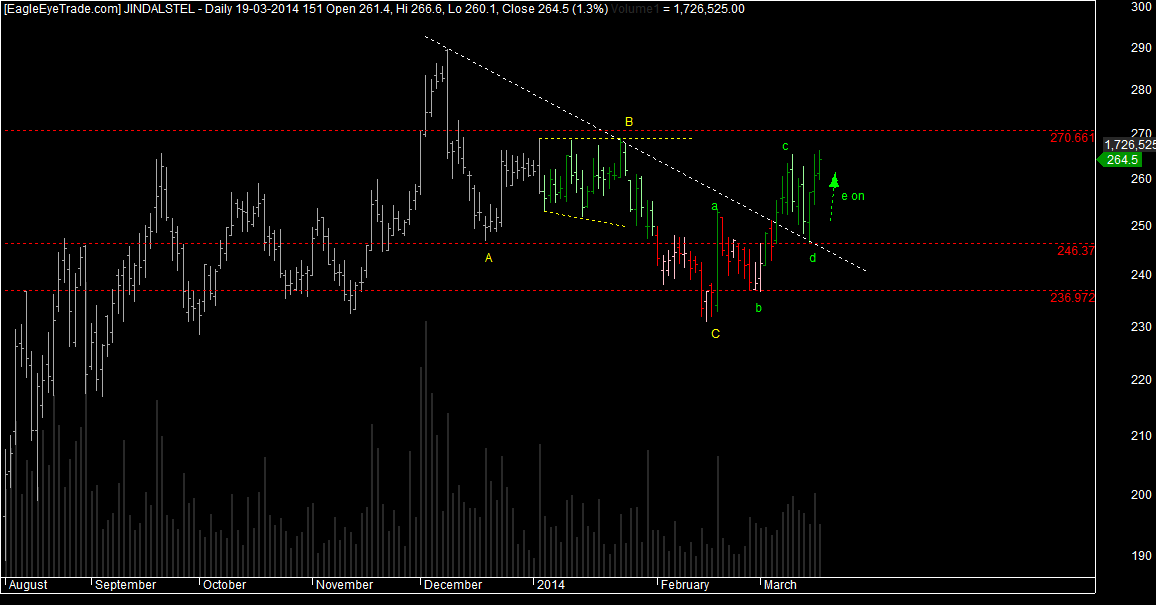Select the yellow wave label A

pos(488,258)
